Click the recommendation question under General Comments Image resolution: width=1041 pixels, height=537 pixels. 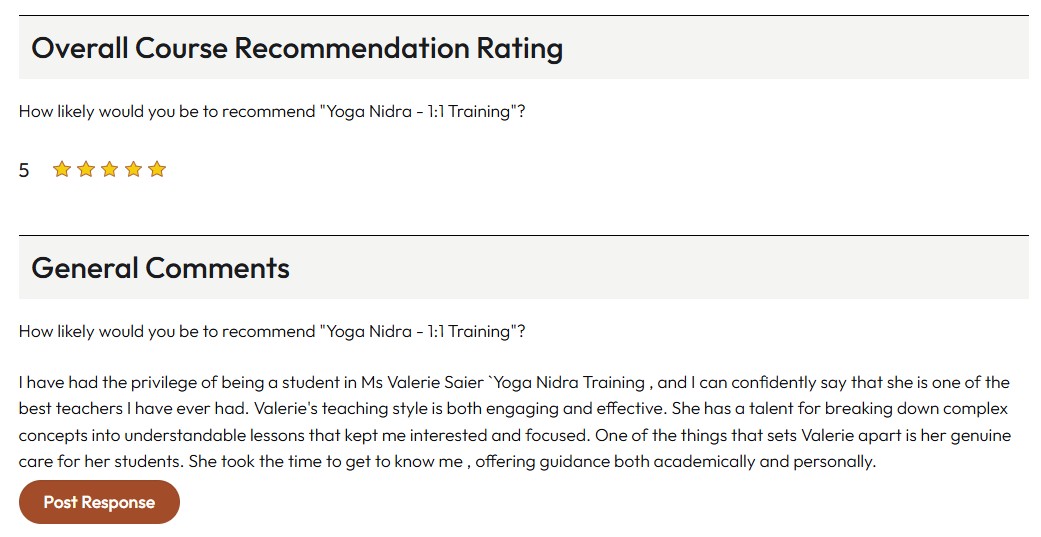point(272,332)
